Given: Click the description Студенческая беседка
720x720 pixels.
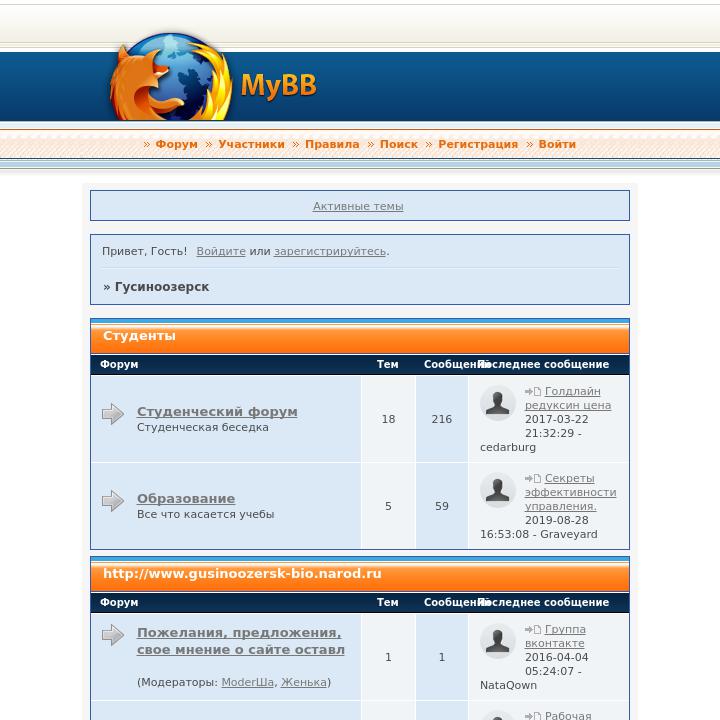Looking at the screenshot, I should tap(202, 427).
